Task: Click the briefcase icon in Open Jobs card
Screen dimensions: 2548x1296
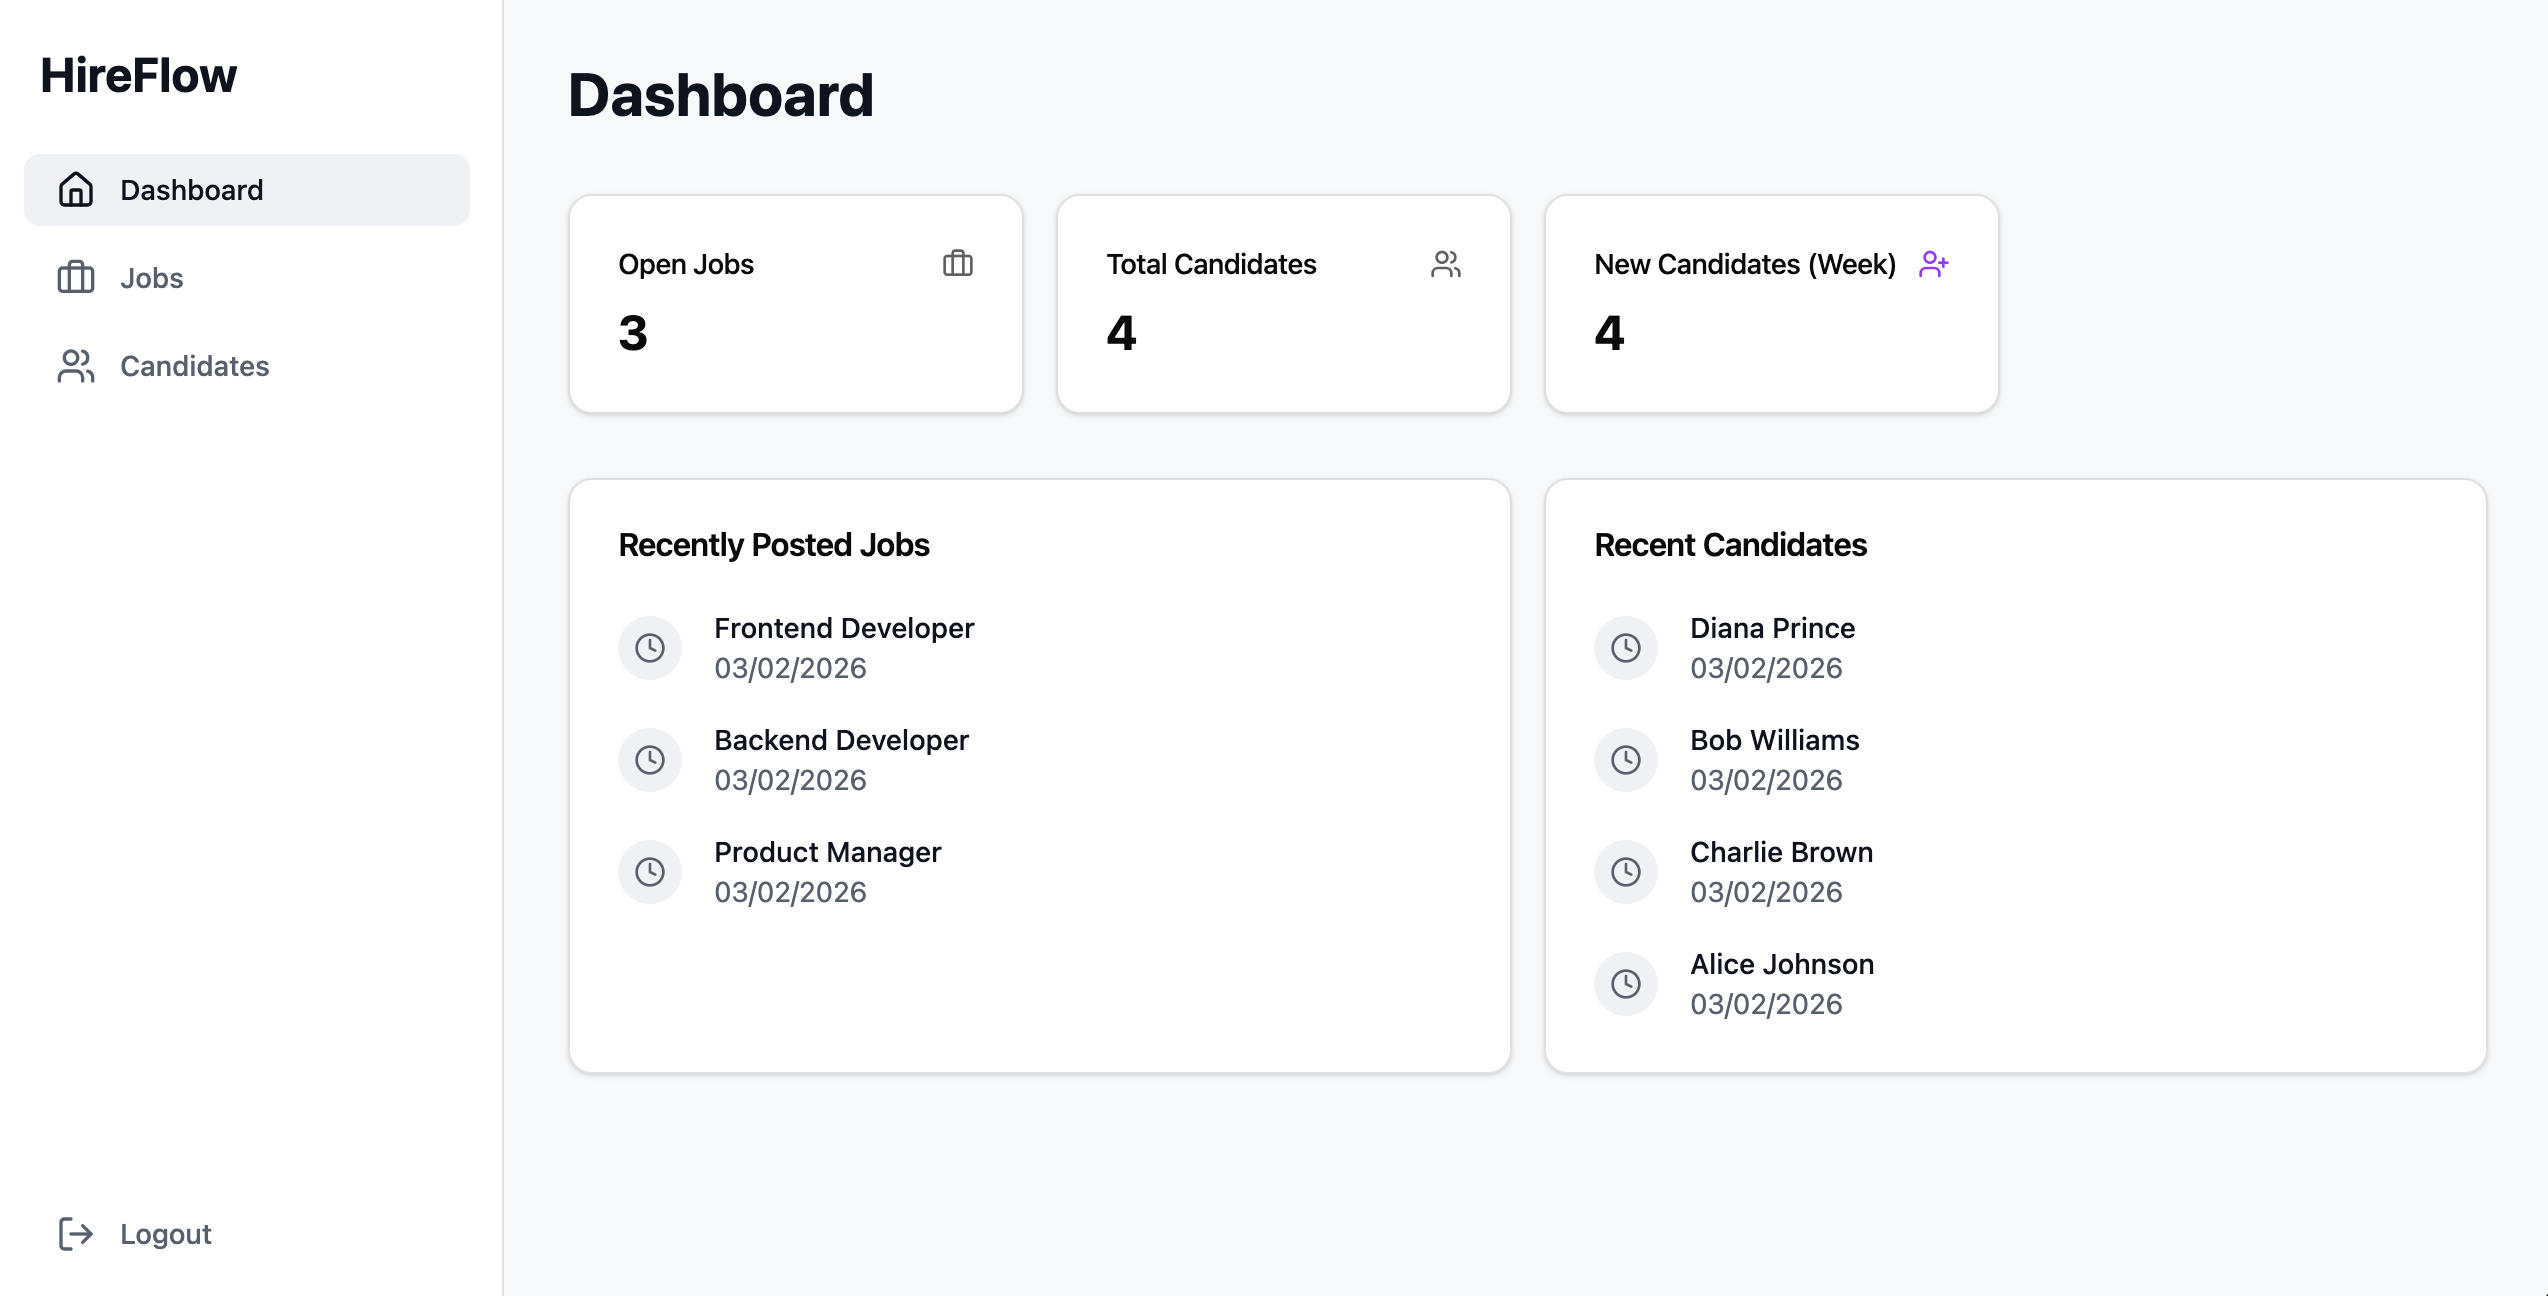Action: point(958,263)
